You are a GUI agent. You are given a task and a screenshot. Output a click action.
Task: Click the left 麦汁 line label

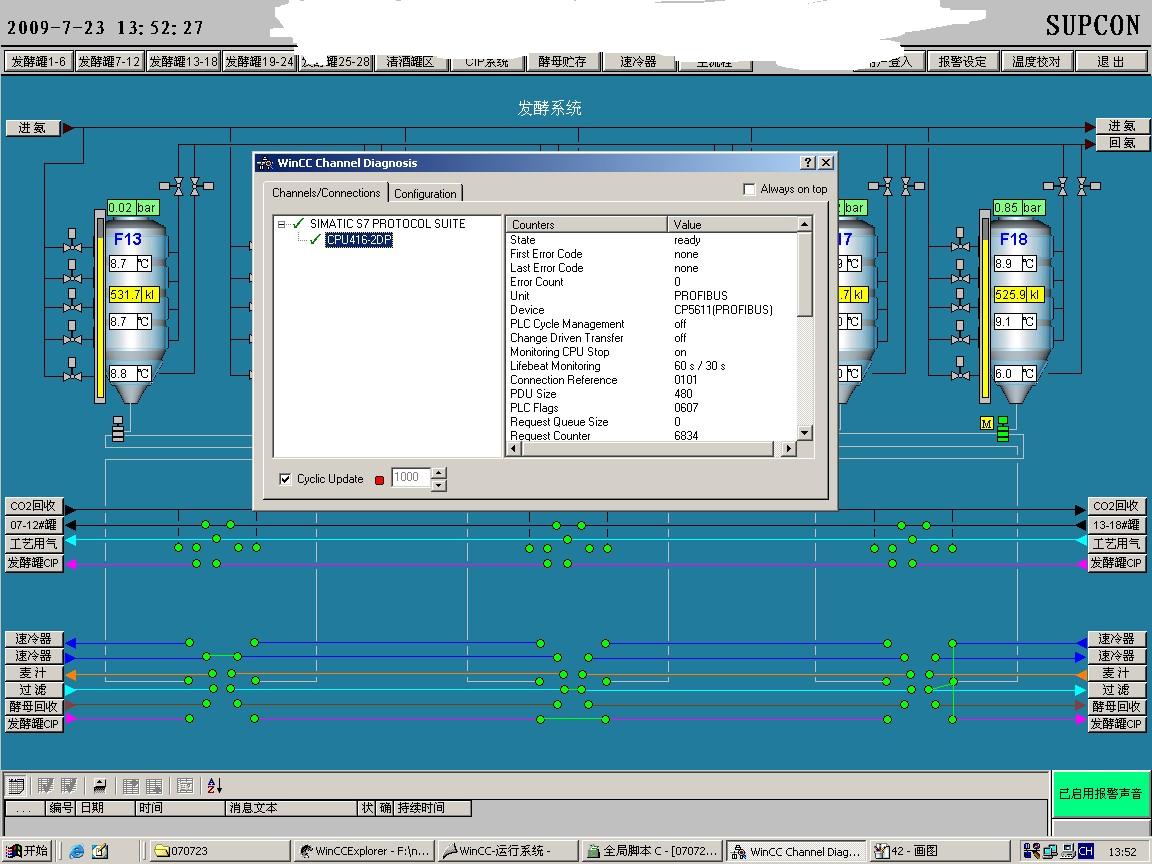coord(32,673)
